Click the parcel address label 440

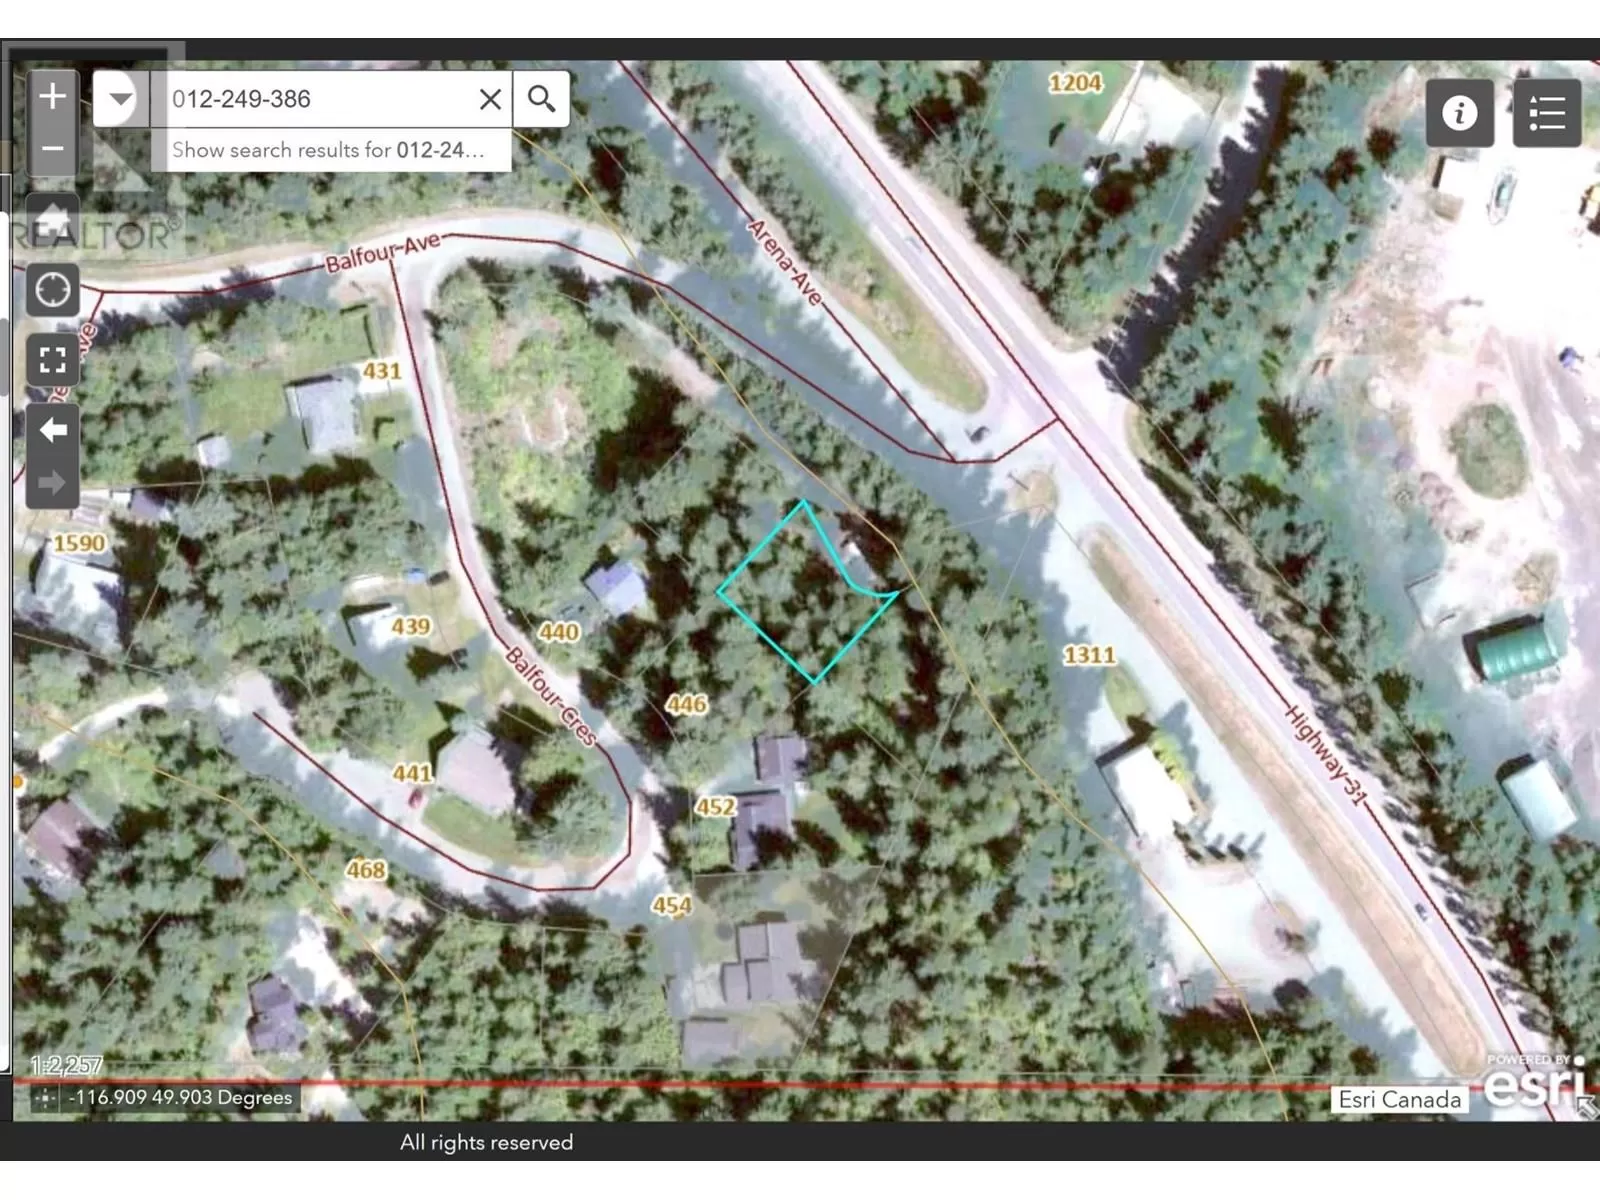(x=558, y=632)
